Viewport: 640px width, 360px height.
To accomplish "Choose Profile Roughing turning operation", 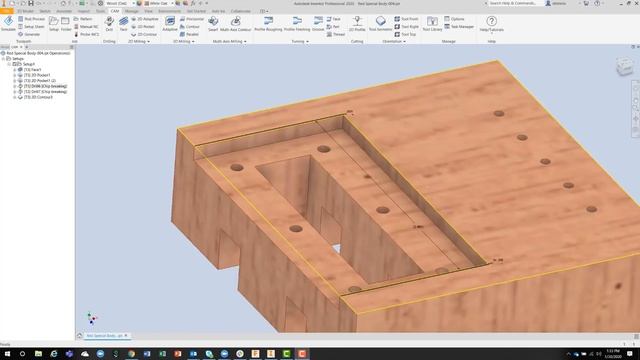I will pyautogui.click(x=268, y=24).
